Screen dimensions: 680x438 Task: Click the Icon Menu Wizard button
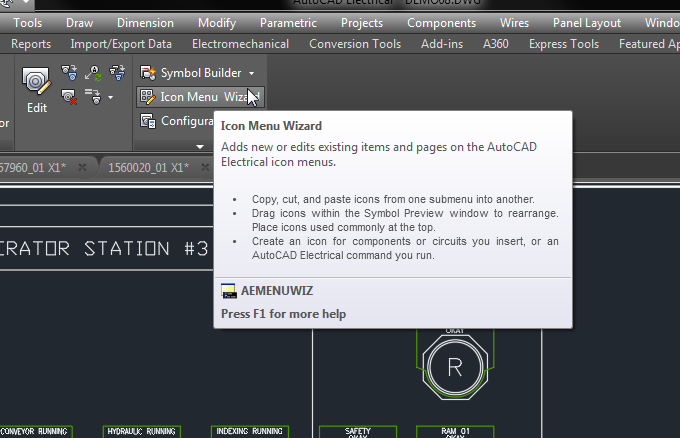coord(200,97)
